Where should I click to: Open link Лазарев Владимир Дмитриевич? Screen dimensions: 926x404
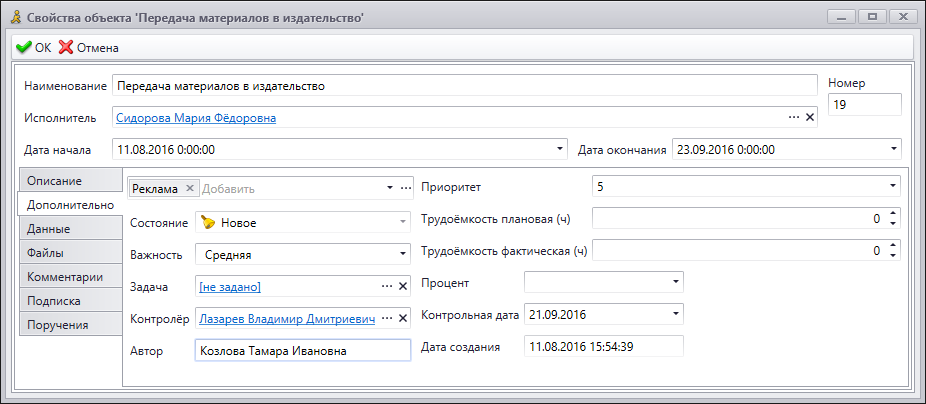[x=288, y=318]
